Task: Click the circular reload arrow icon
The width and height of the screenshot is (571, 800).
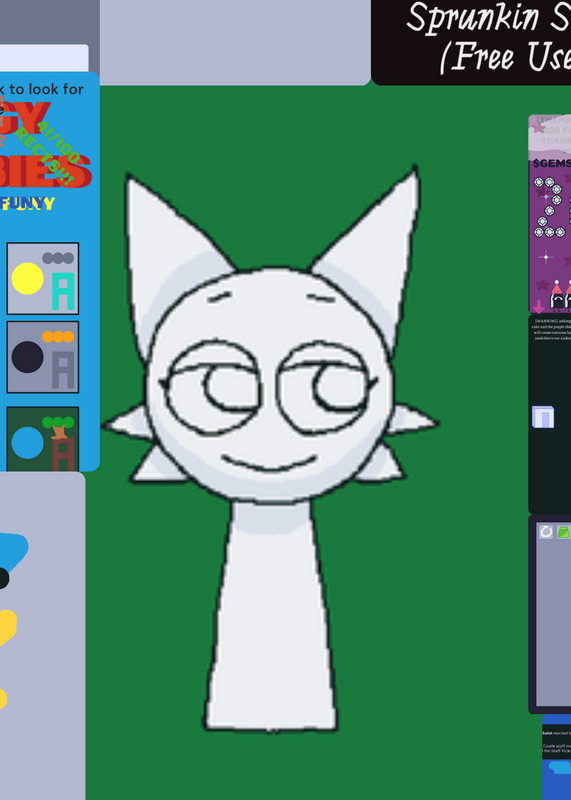Action: (x=546, y=532)
